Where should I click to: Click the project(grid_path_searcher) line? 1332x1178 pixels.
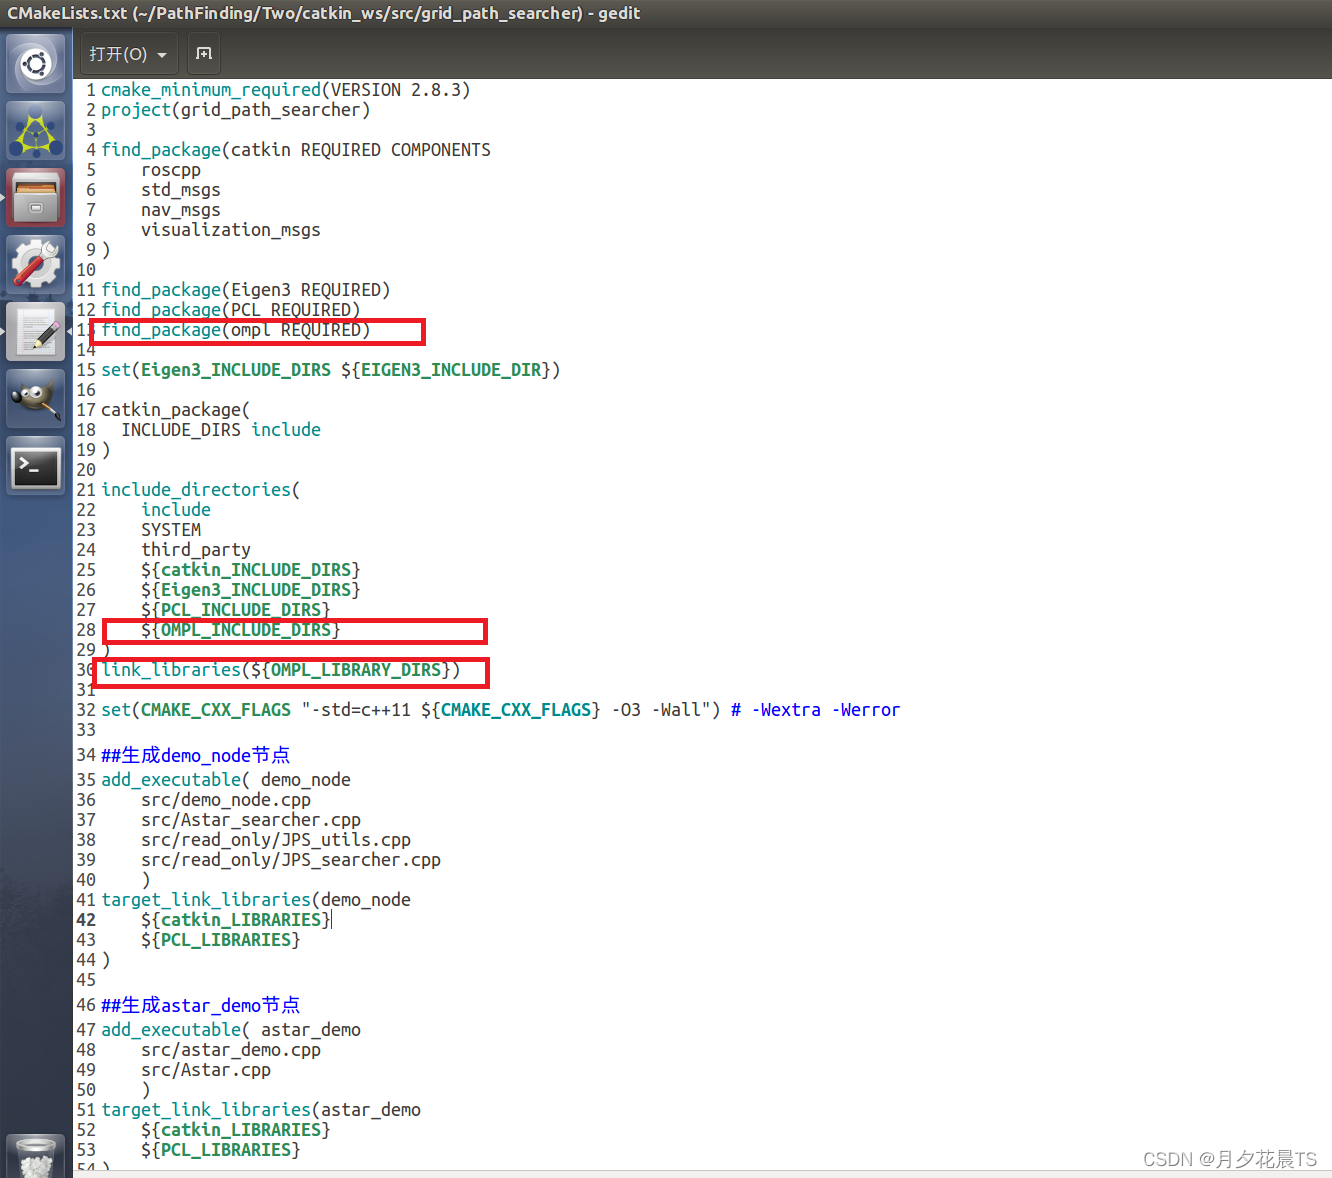pyautogui.click(x=235, y=110)
